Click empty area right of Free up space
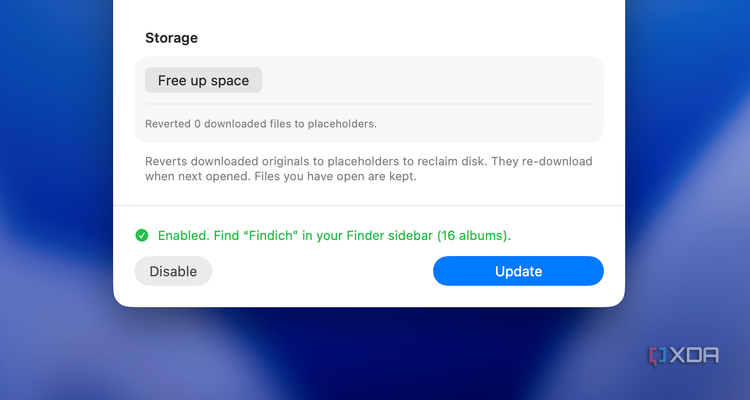This screenshot has height=400, width=750. pos(430,80)
